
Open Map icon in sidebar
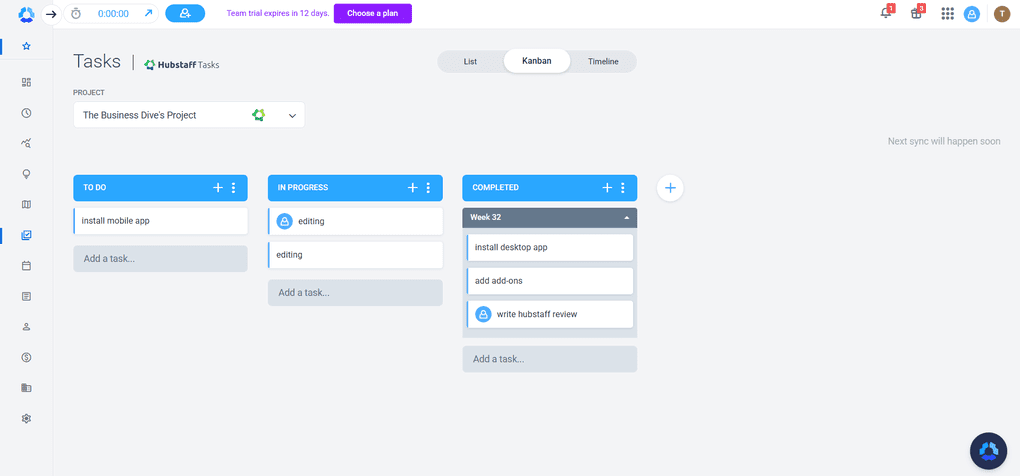tap(27, 205)
